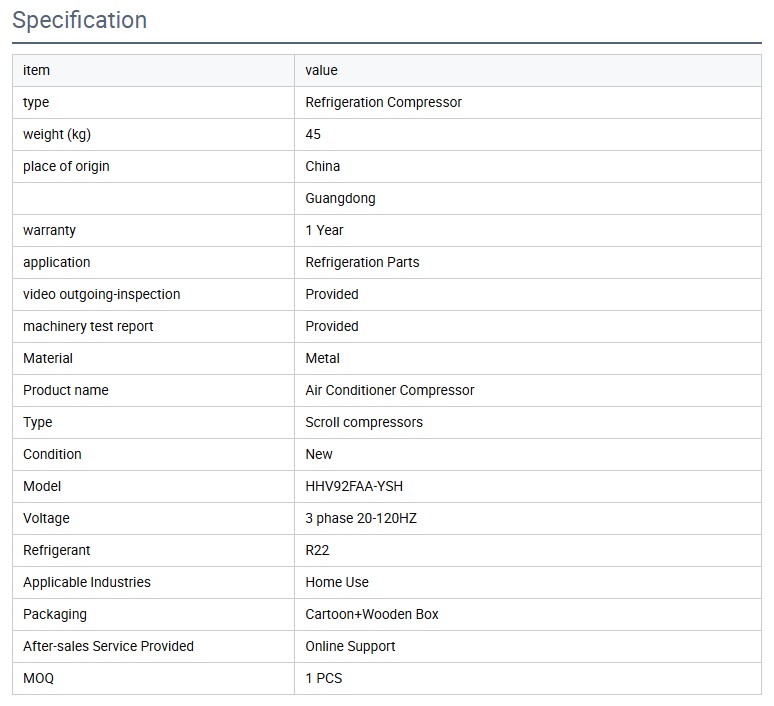The height and width of the screenshot is (706, 774).
Task: Select the model number HHV92FAA-YSH
Action: click(354, 486)
